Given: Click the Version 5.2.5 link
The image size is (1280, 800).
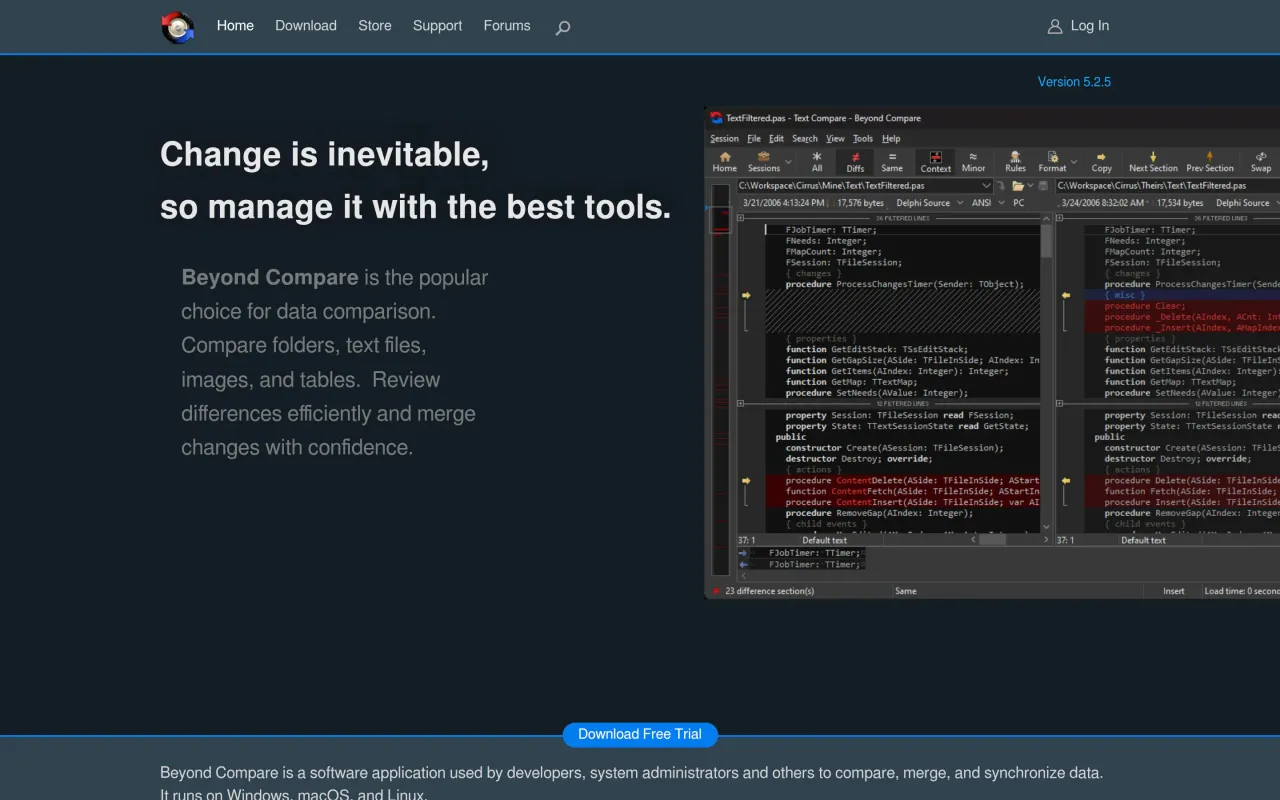Looking at the screenshot, I should tap(1074, 82).
